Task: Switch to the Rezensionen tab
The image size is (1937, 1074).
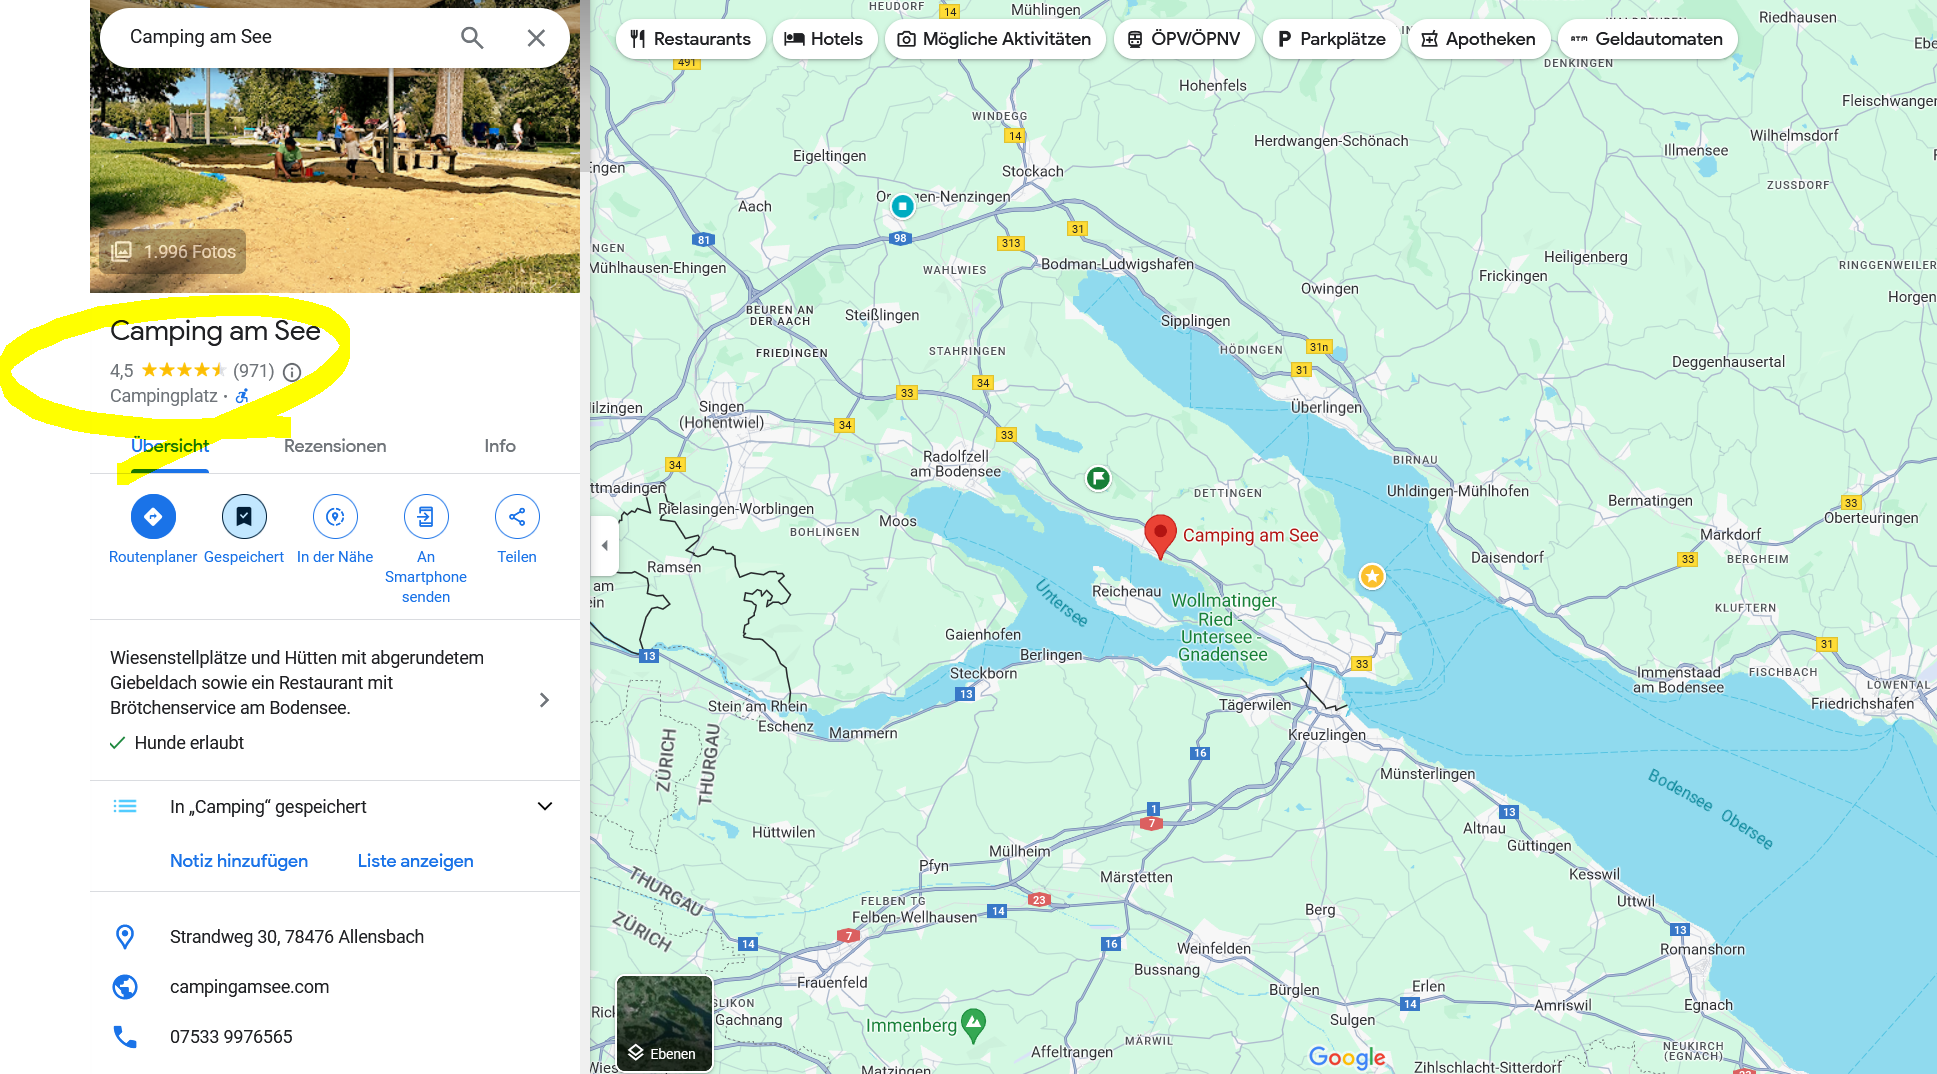Action: click(335, 446)
